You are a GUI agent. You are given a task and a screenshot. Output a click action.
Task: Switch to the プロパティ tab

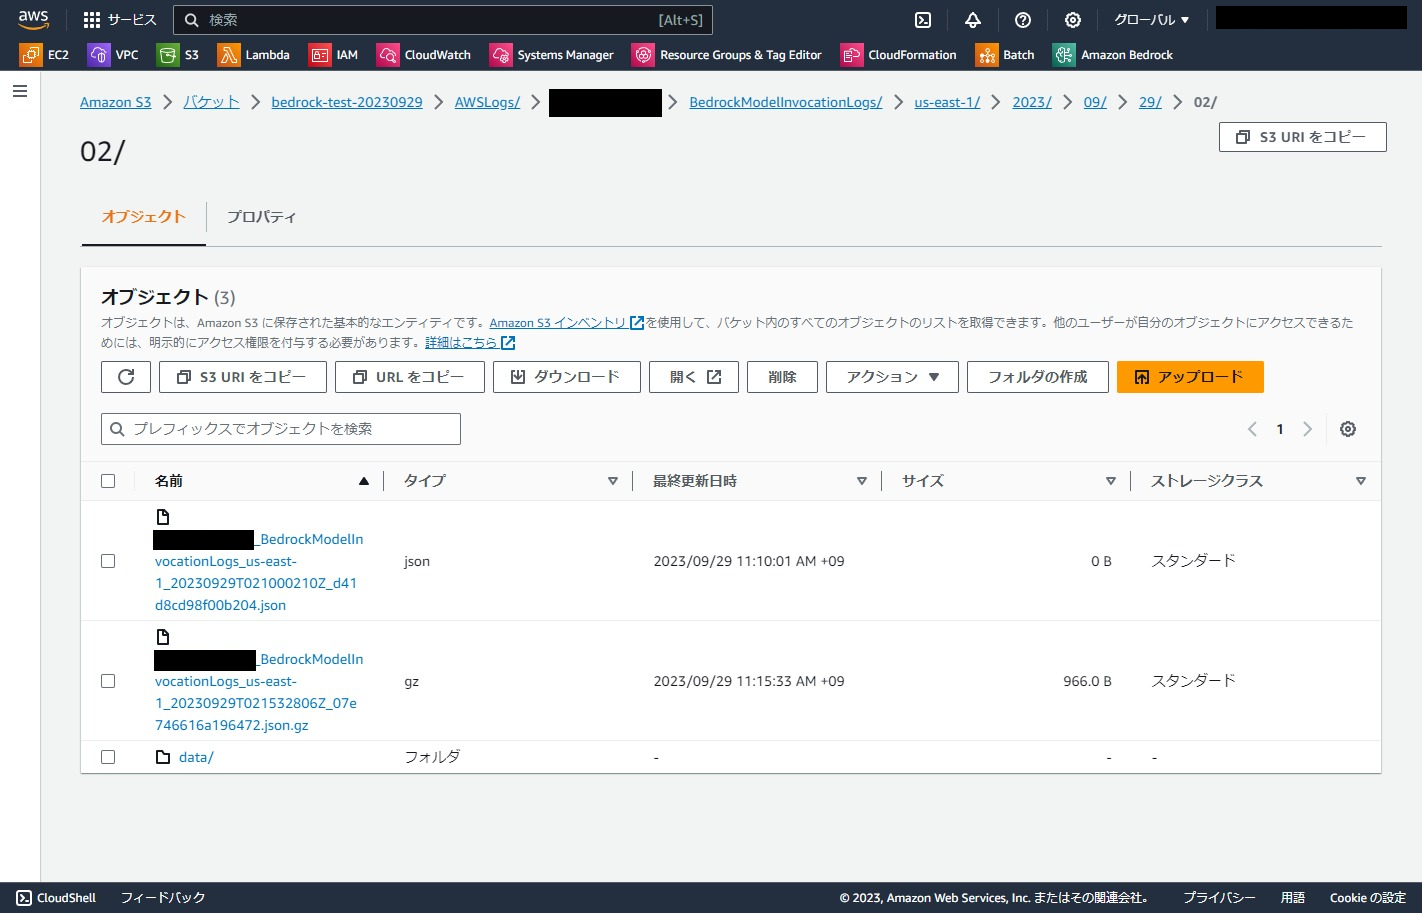[262, 217]
